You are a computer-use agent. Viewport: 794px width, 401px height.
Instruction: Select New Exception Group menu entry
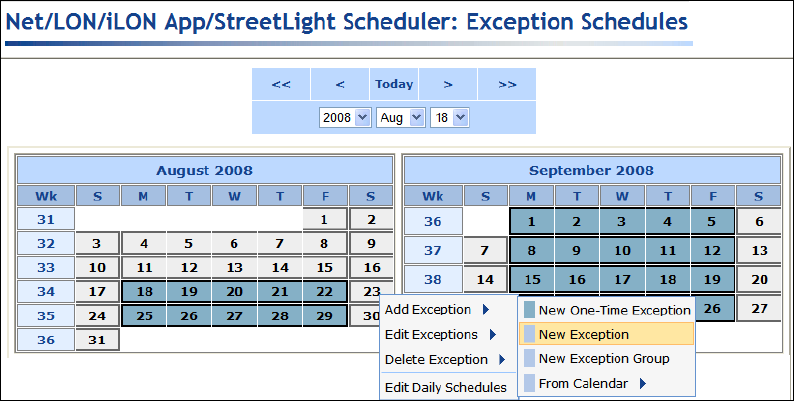[x=604, y=358]
